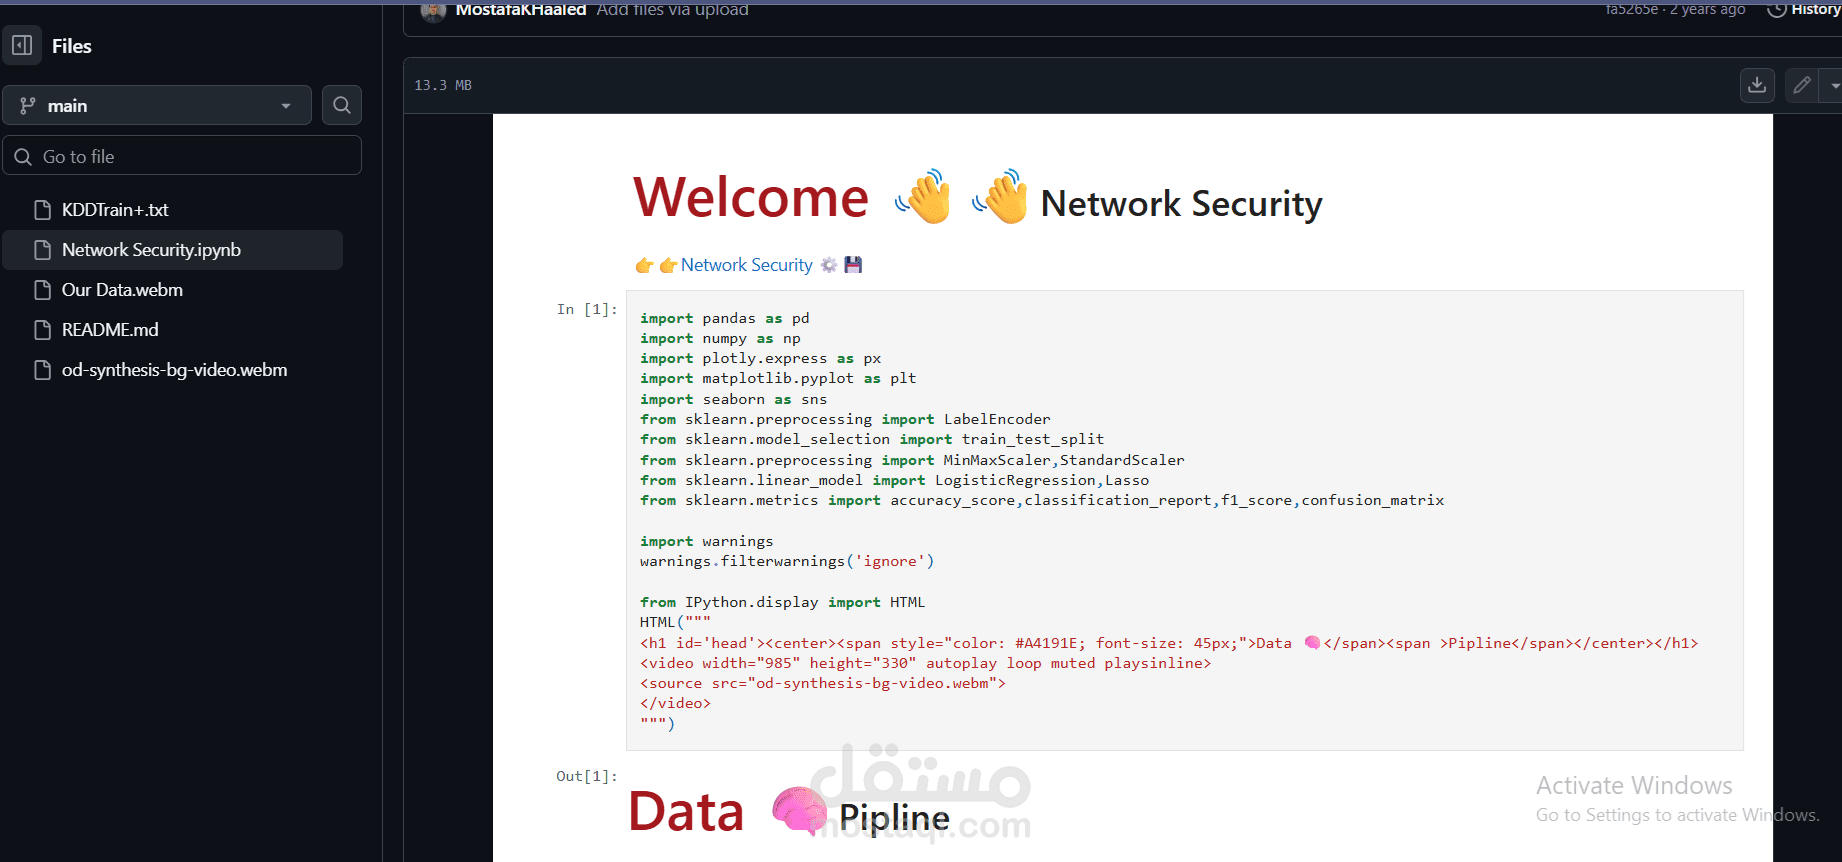1842x862 pixels.
Task: Click MostafaKHaaled avatar image
Action: point(433,10)
